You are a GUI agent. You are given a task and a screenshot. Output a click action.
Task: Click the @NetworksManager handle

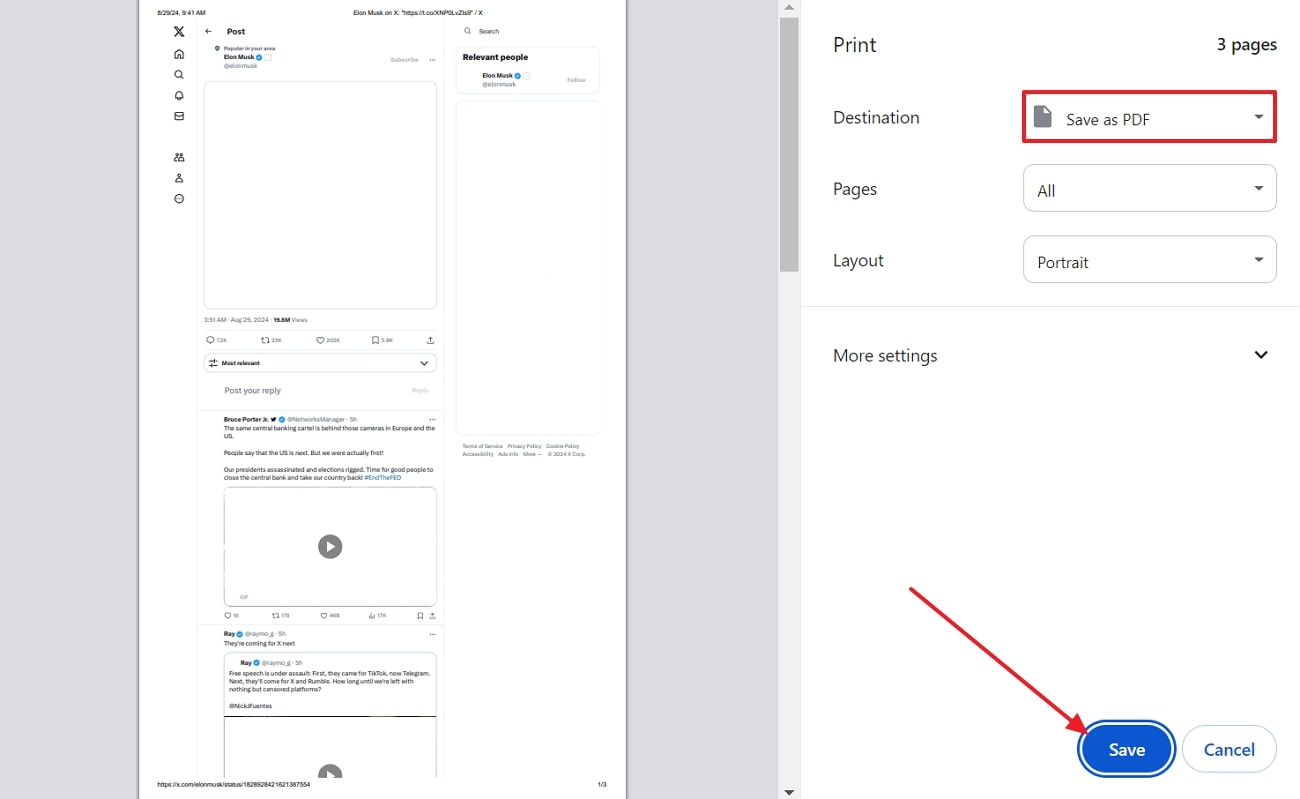click(316, 419)
